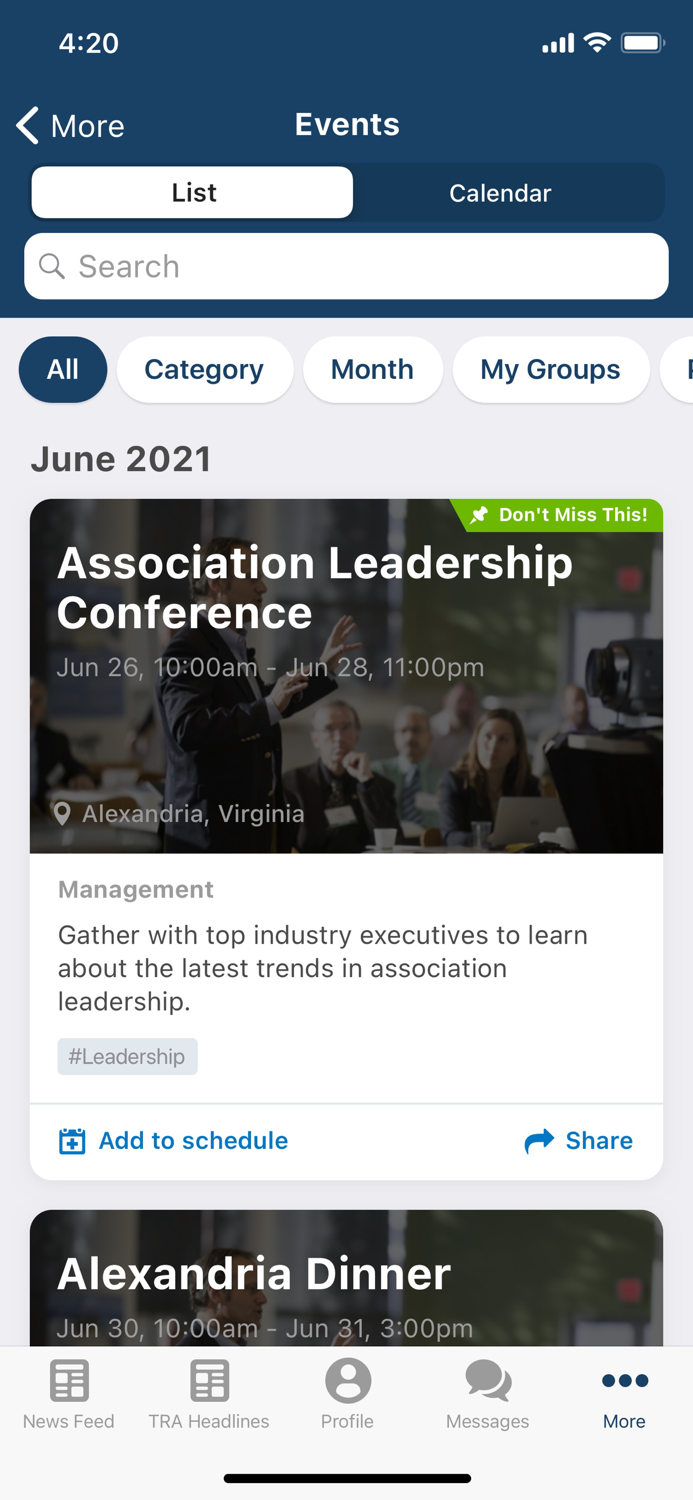Switch to the Calendar tab
This screenshot has height=1500, width=693.
[x=500, y=193]
